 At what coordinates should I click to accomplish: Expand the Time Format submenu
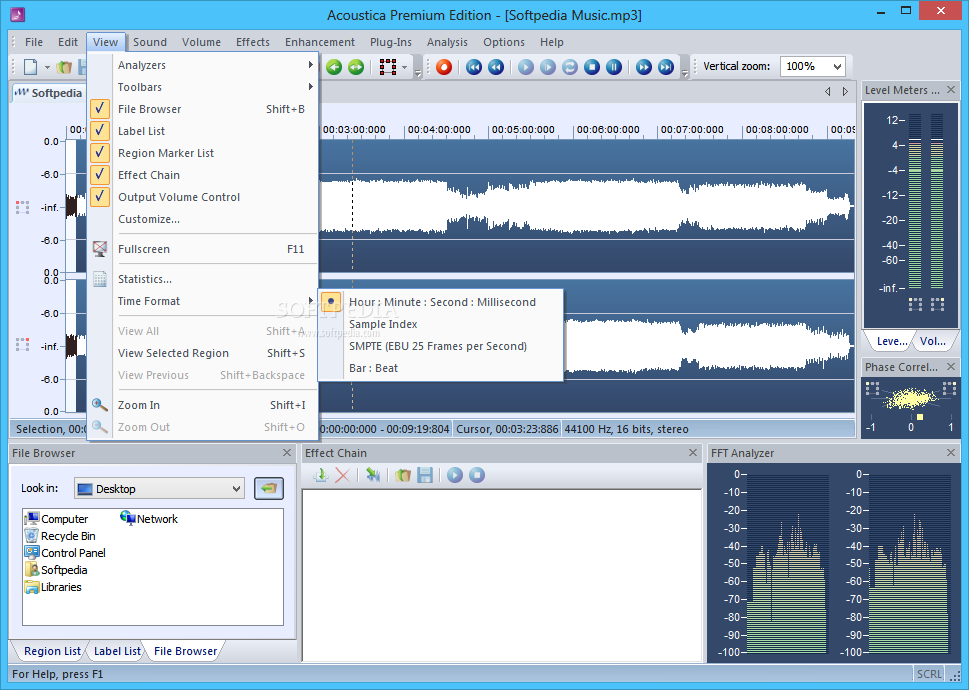(x=203, y=301)
